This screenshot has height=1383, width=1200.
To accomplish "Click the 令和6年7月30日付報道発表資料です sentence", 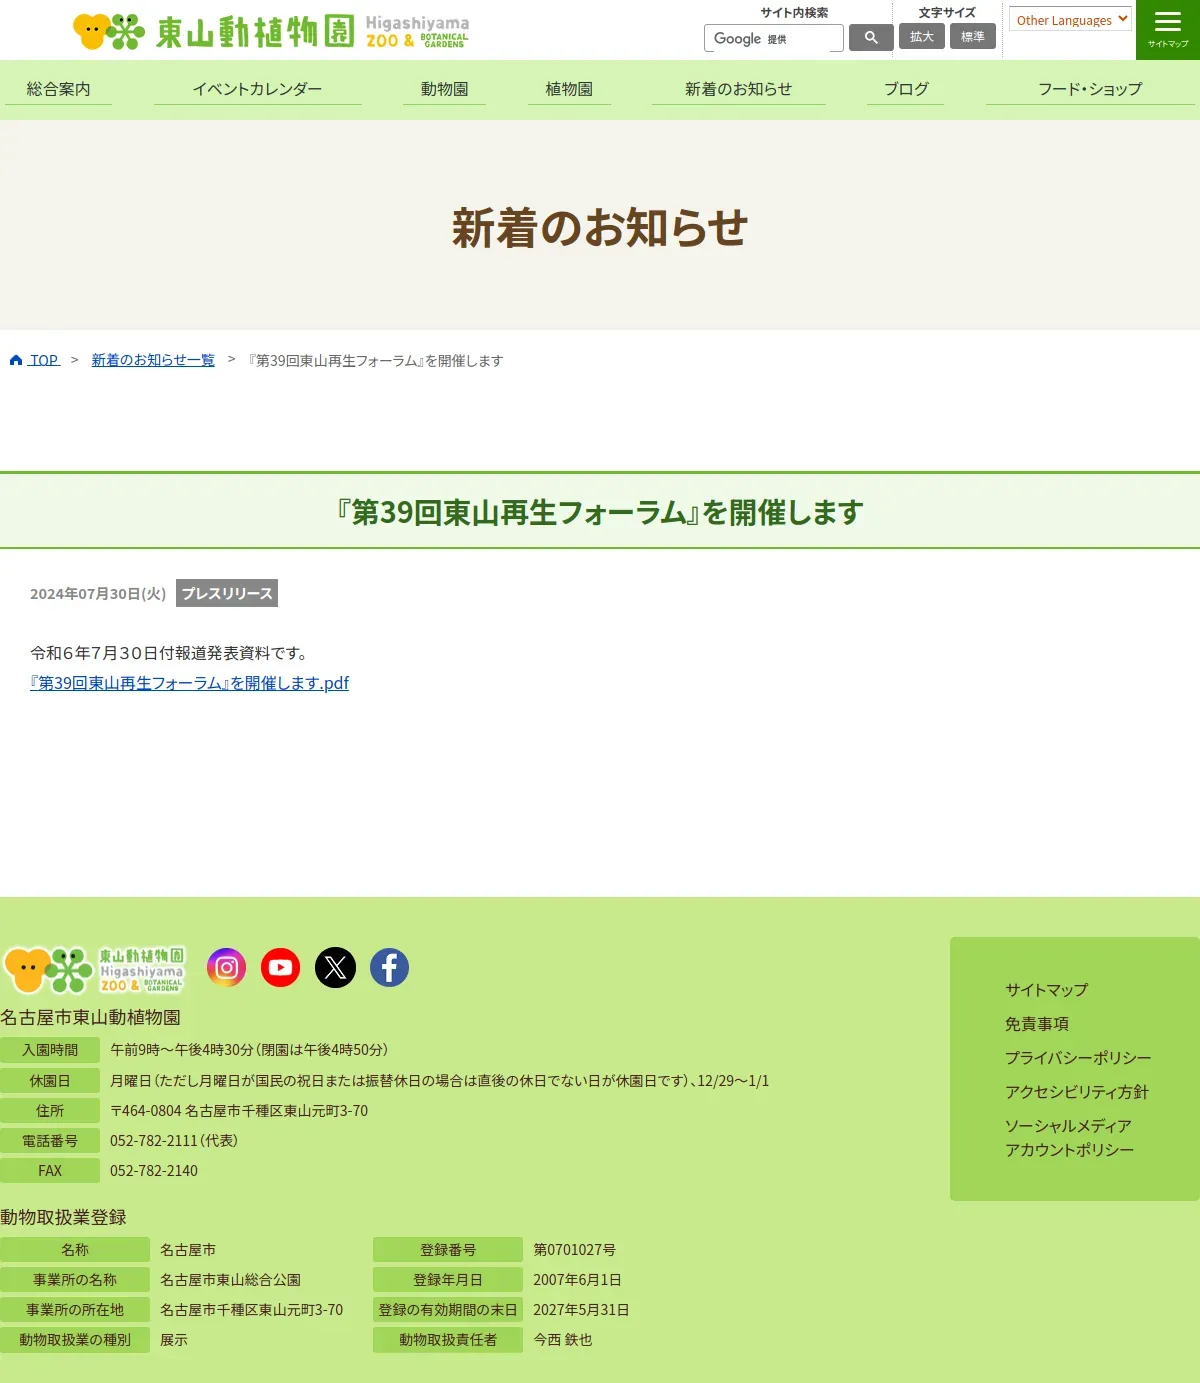I will pos(170,653).
